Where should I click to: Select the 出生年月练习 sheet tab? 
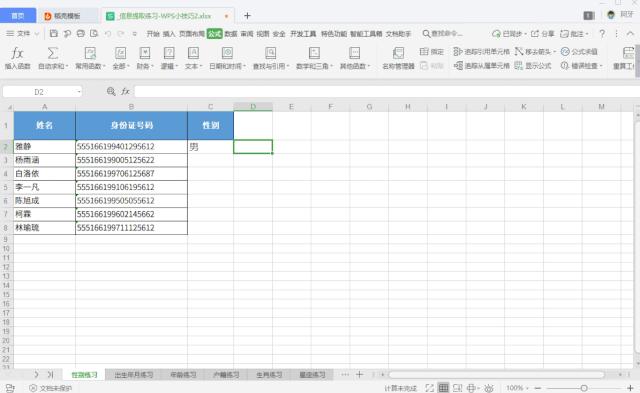click(134, 375)
